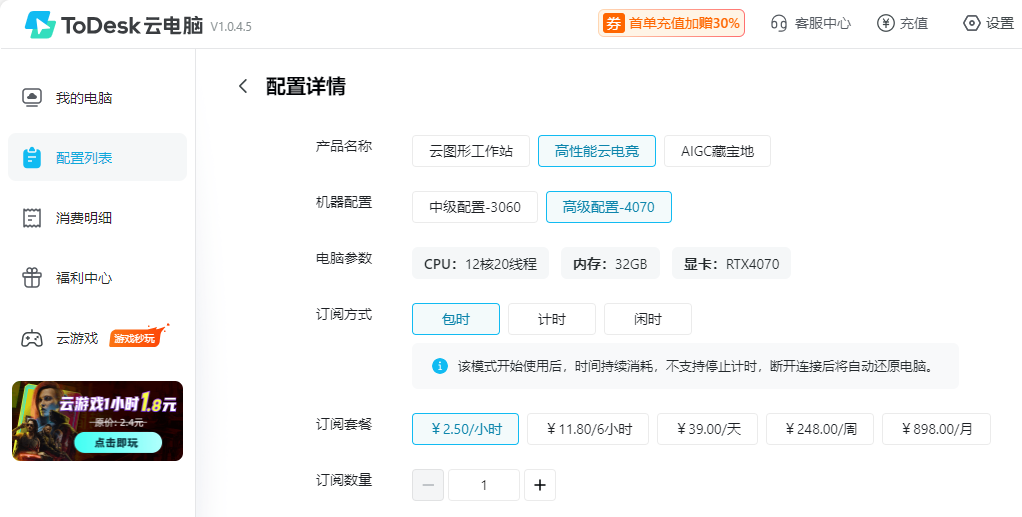Click the 配置详情 page title

306,86
